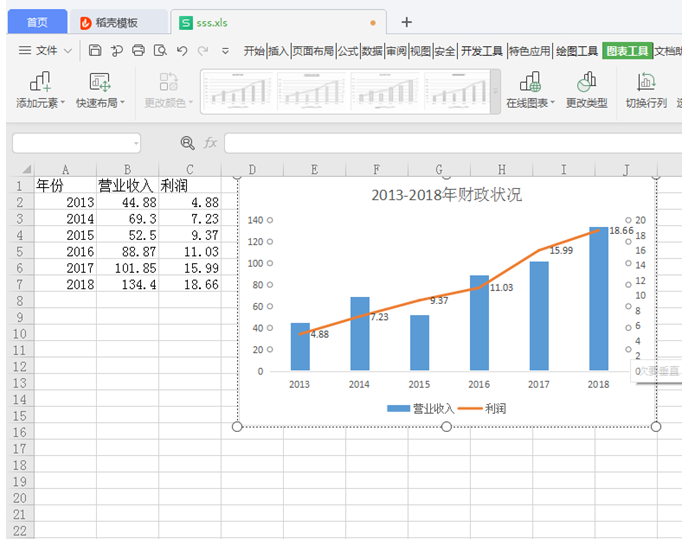Select the sss.xls document tab
The image size is (691, 539).
click(x=279, y=22)
